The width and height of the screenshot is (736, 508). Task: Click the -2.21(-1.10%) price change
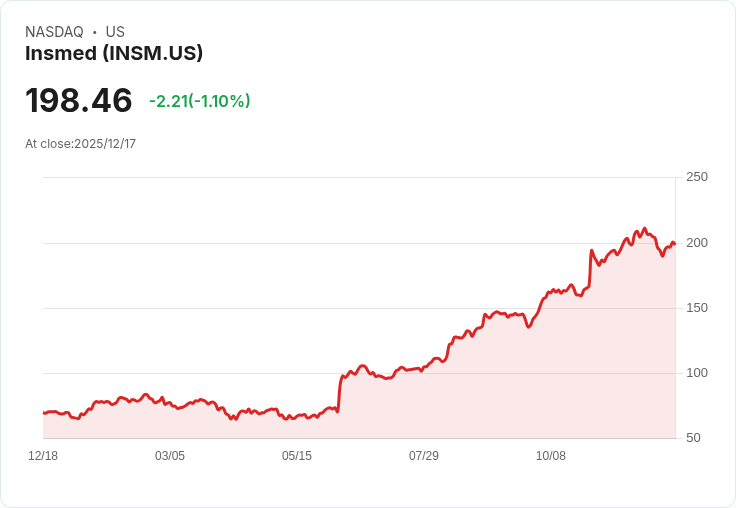pos(199,101)
